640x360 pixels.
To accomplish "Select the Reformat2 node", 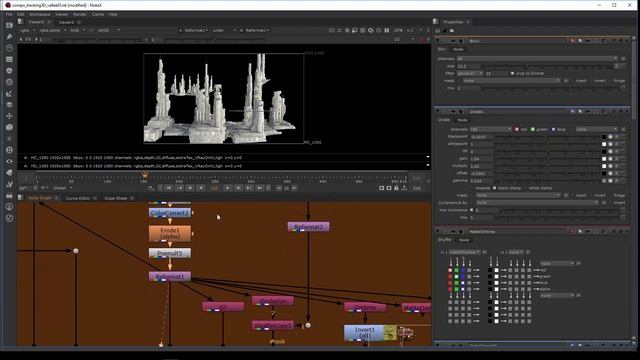I will (309, 227).
